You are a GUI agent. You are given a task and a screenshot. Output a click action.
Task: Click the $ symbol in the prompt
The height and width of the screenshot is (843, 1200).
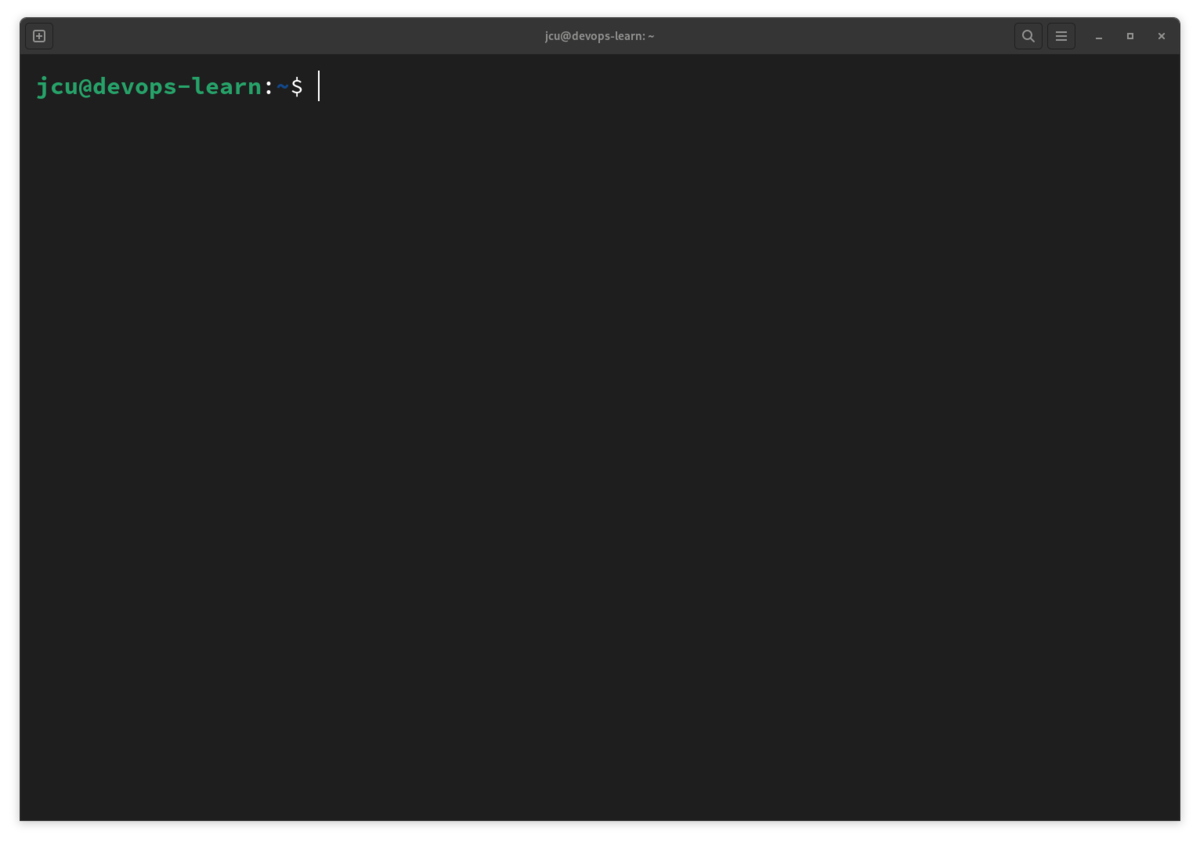pyautogui.click(x=297, y=87)
